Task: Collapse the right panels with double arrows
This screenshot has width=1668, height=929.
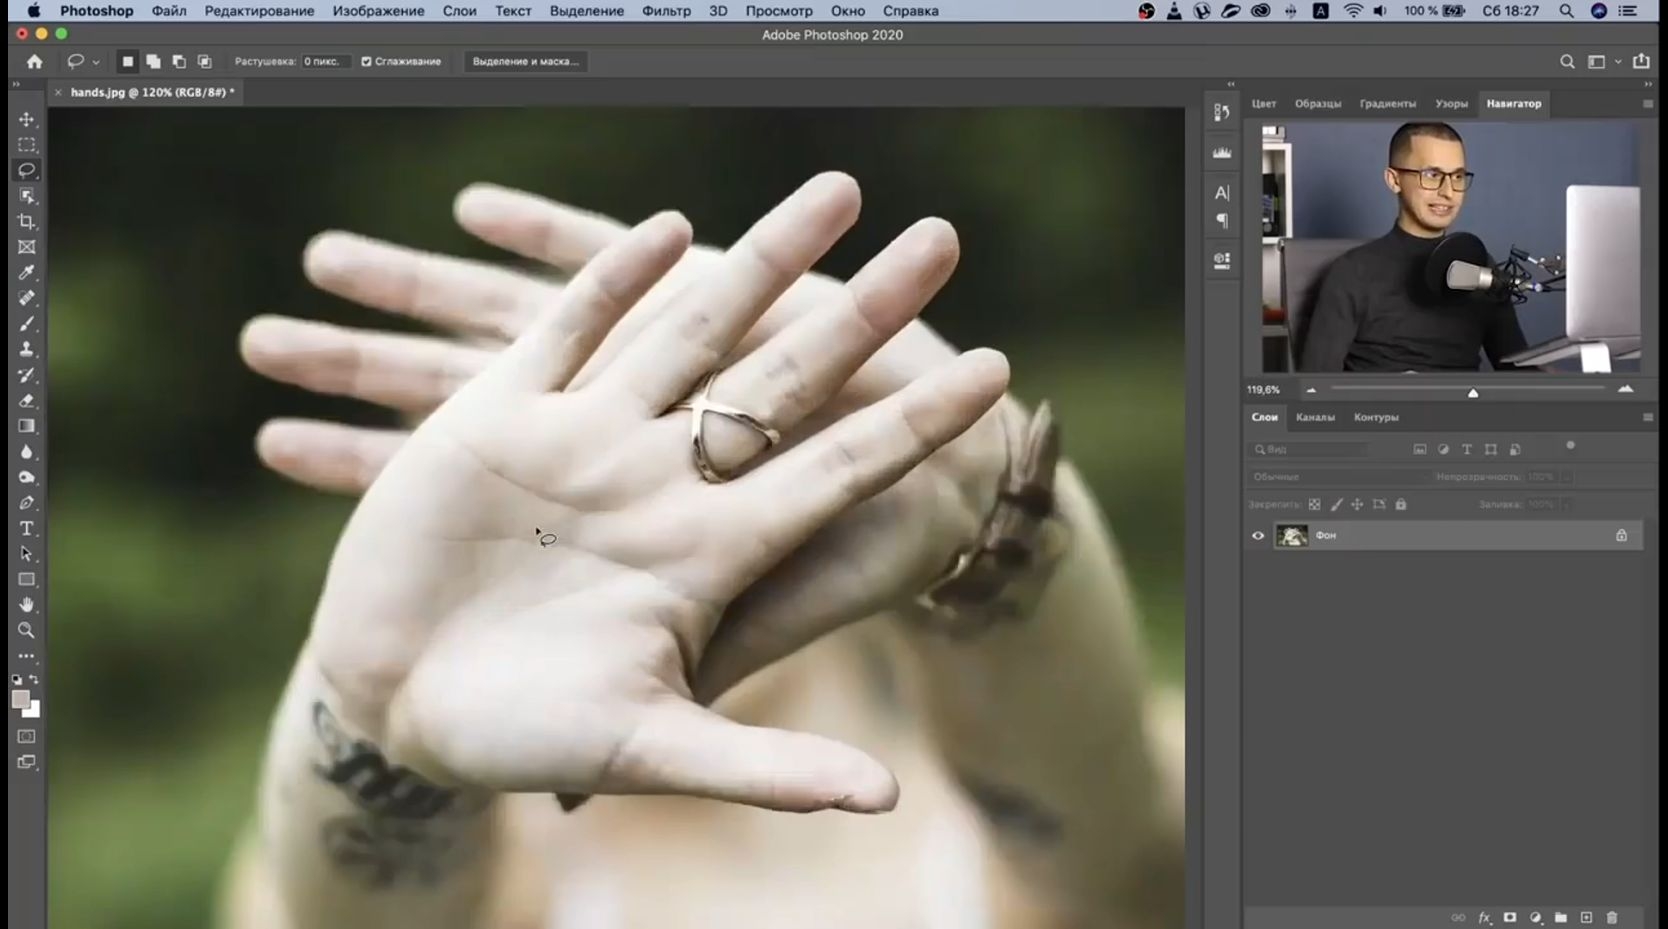Action: click(1648, 84)
